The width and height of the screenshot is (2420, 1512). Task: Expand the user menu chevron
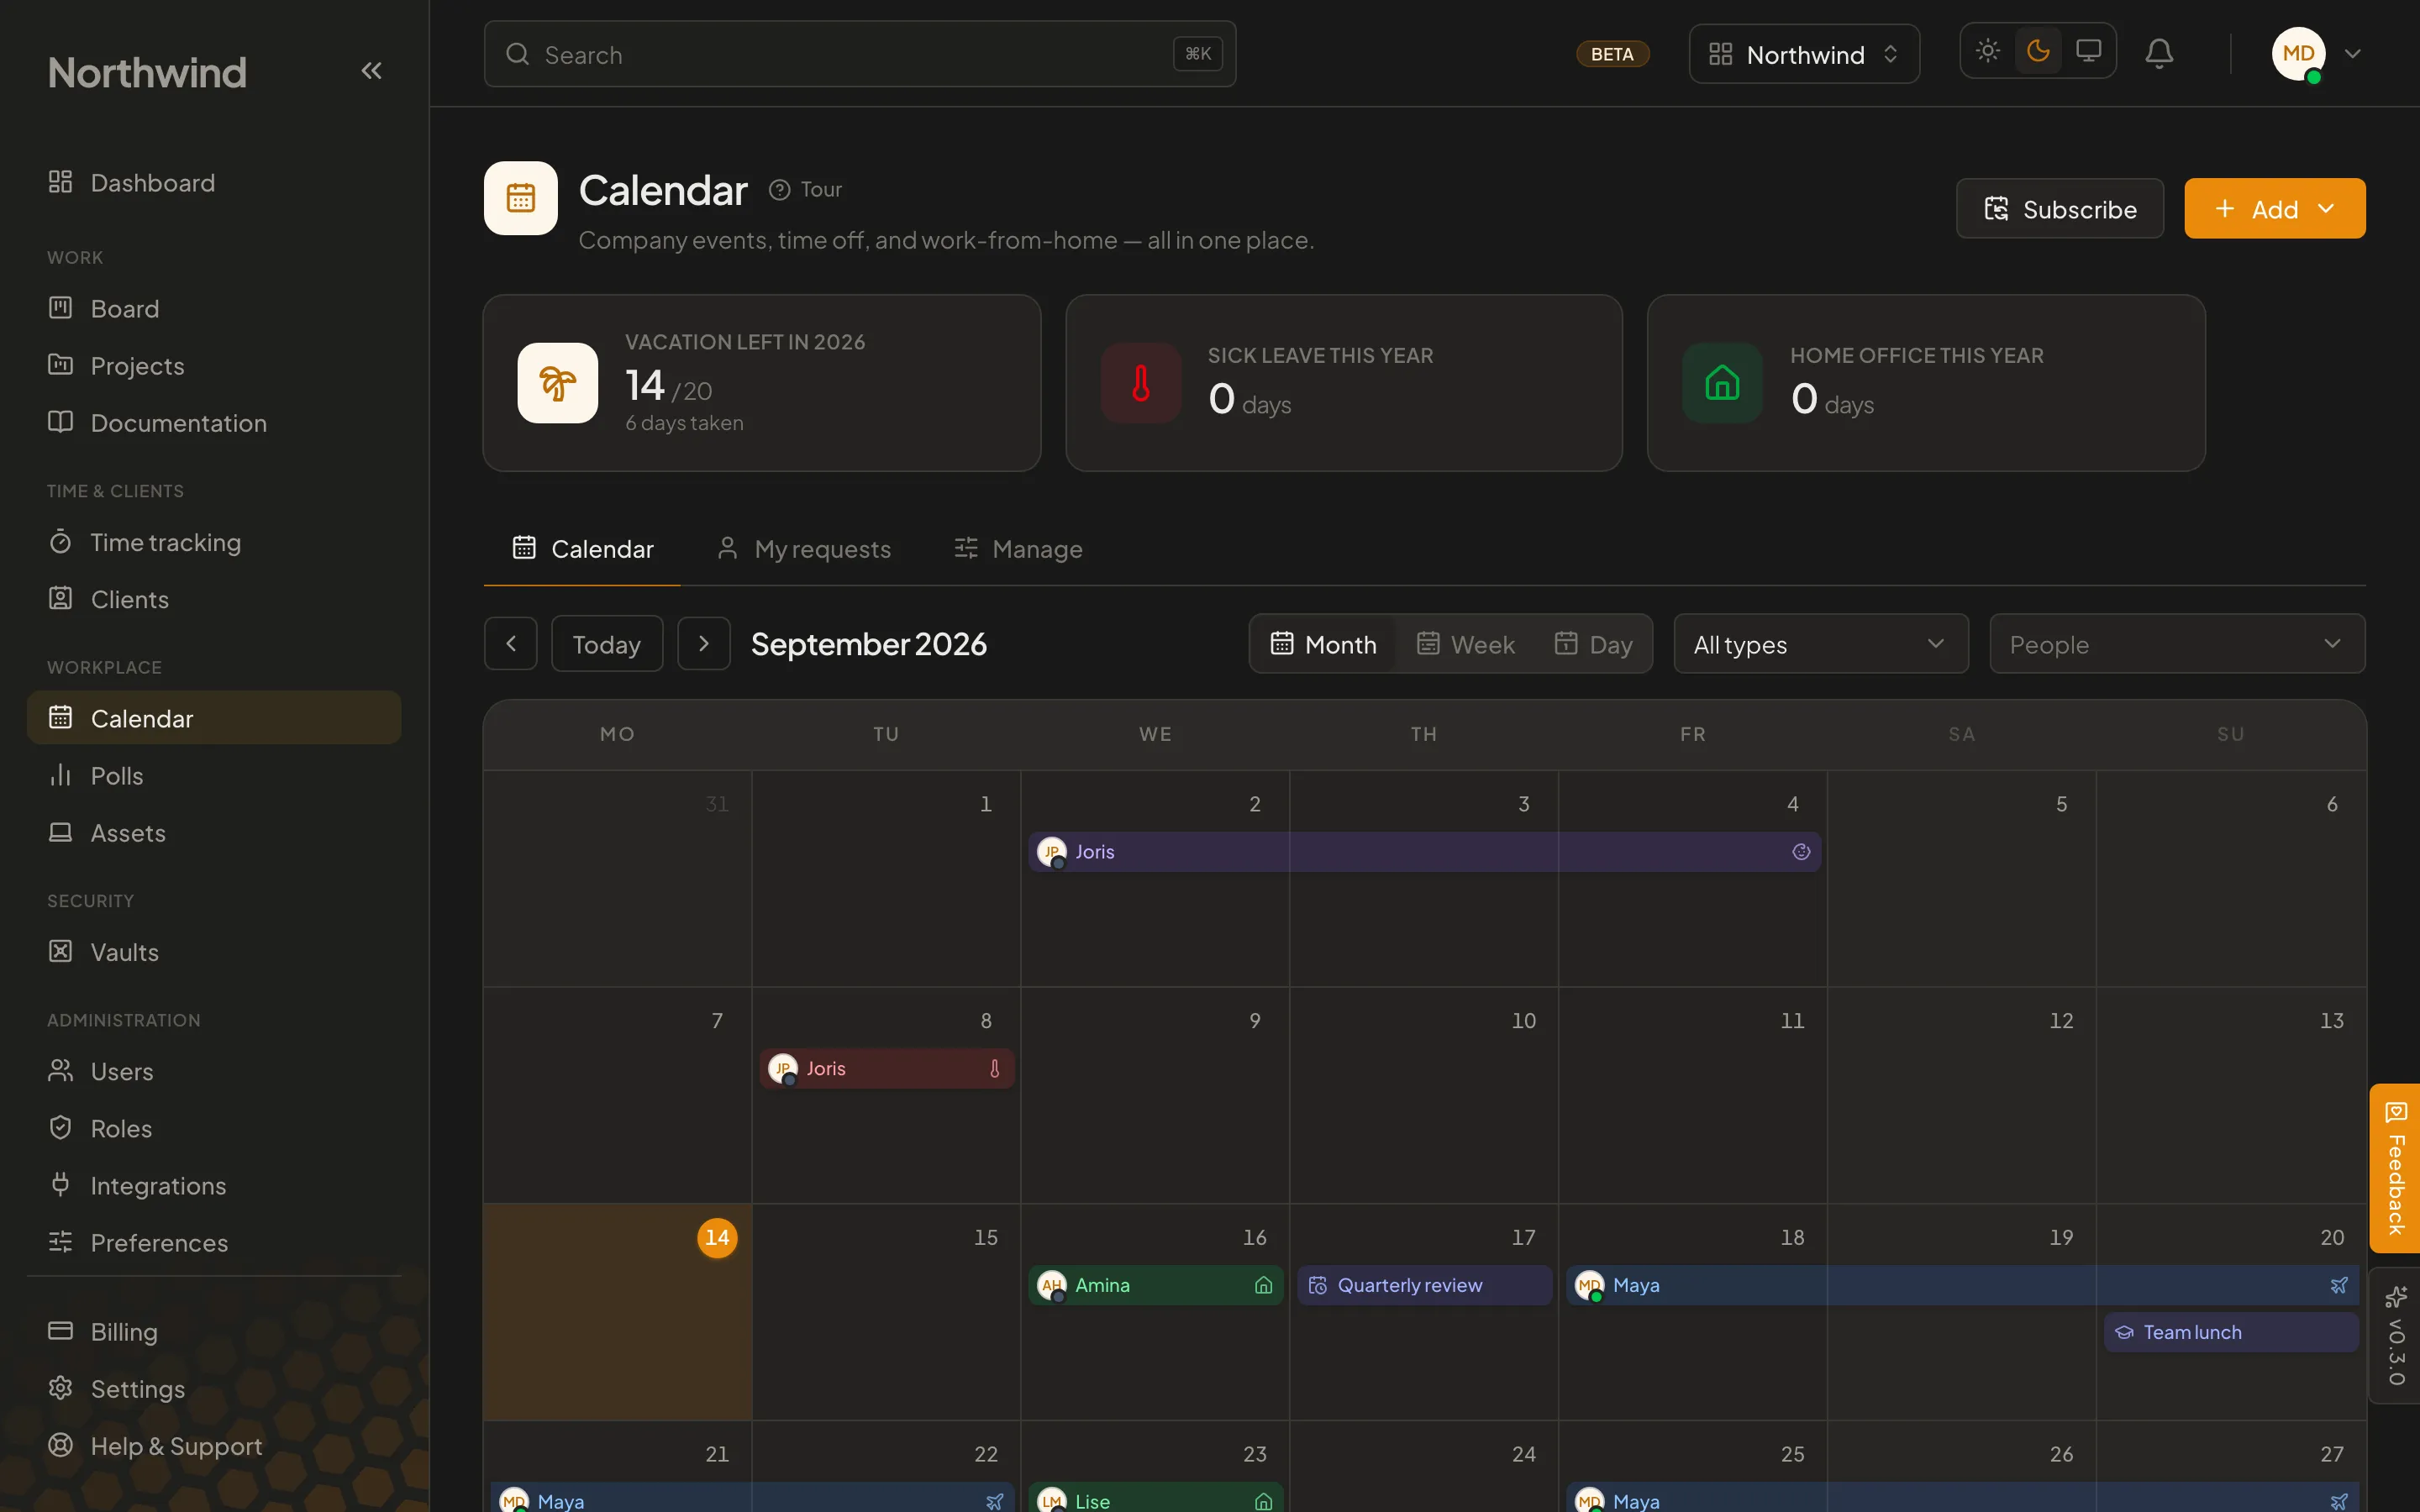pyautogui.click(x=2353, y=54)
